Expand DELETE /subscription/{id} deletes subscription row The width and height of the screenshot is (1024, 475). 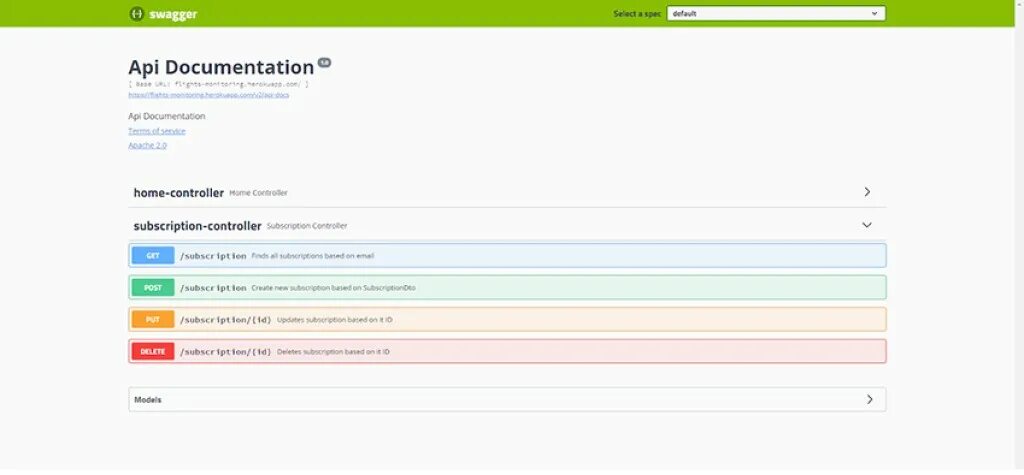507,352
